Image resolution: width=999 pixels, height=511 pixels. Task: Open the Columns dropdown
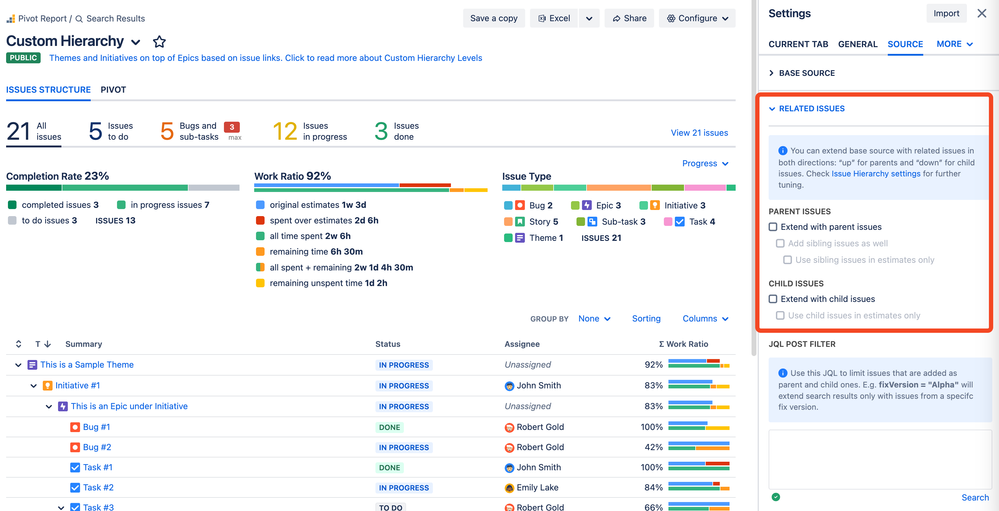click(705, 319)
